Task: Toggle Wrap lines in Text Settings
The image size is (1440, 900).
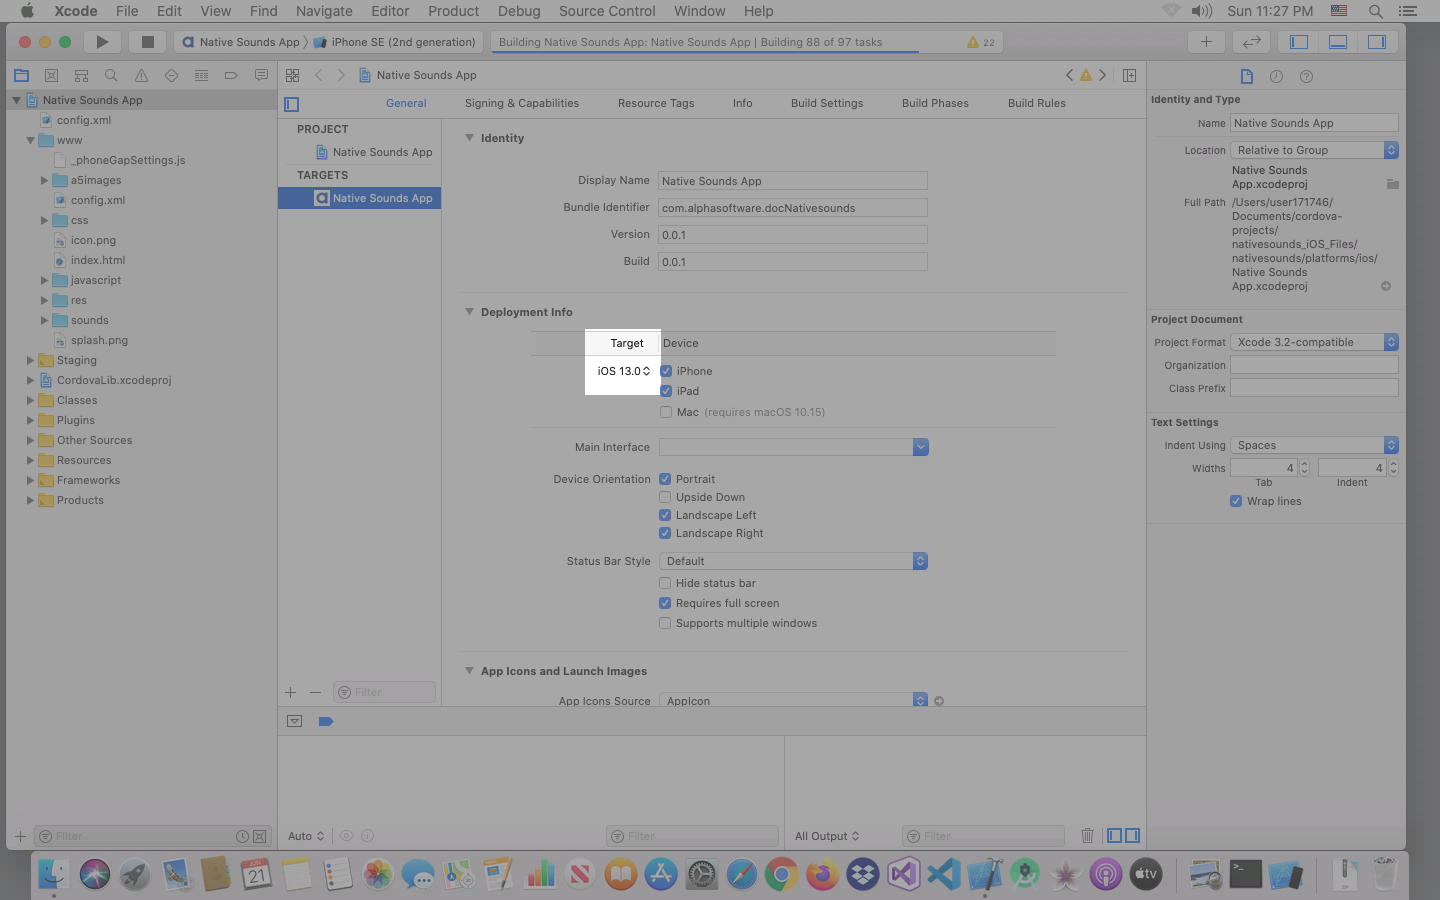Action: (1236, 501)
